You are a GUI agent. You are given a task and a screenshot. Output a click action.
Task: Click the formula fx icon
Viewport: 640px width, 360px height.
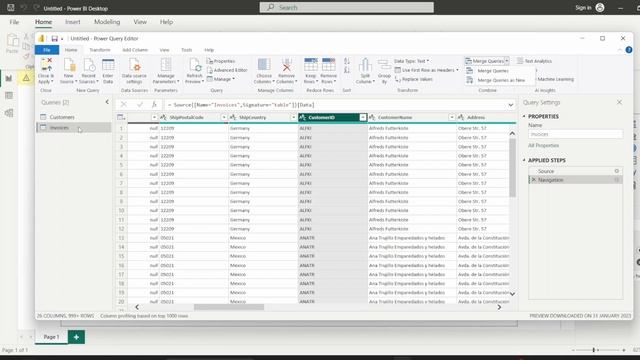(x=154, y=104)
